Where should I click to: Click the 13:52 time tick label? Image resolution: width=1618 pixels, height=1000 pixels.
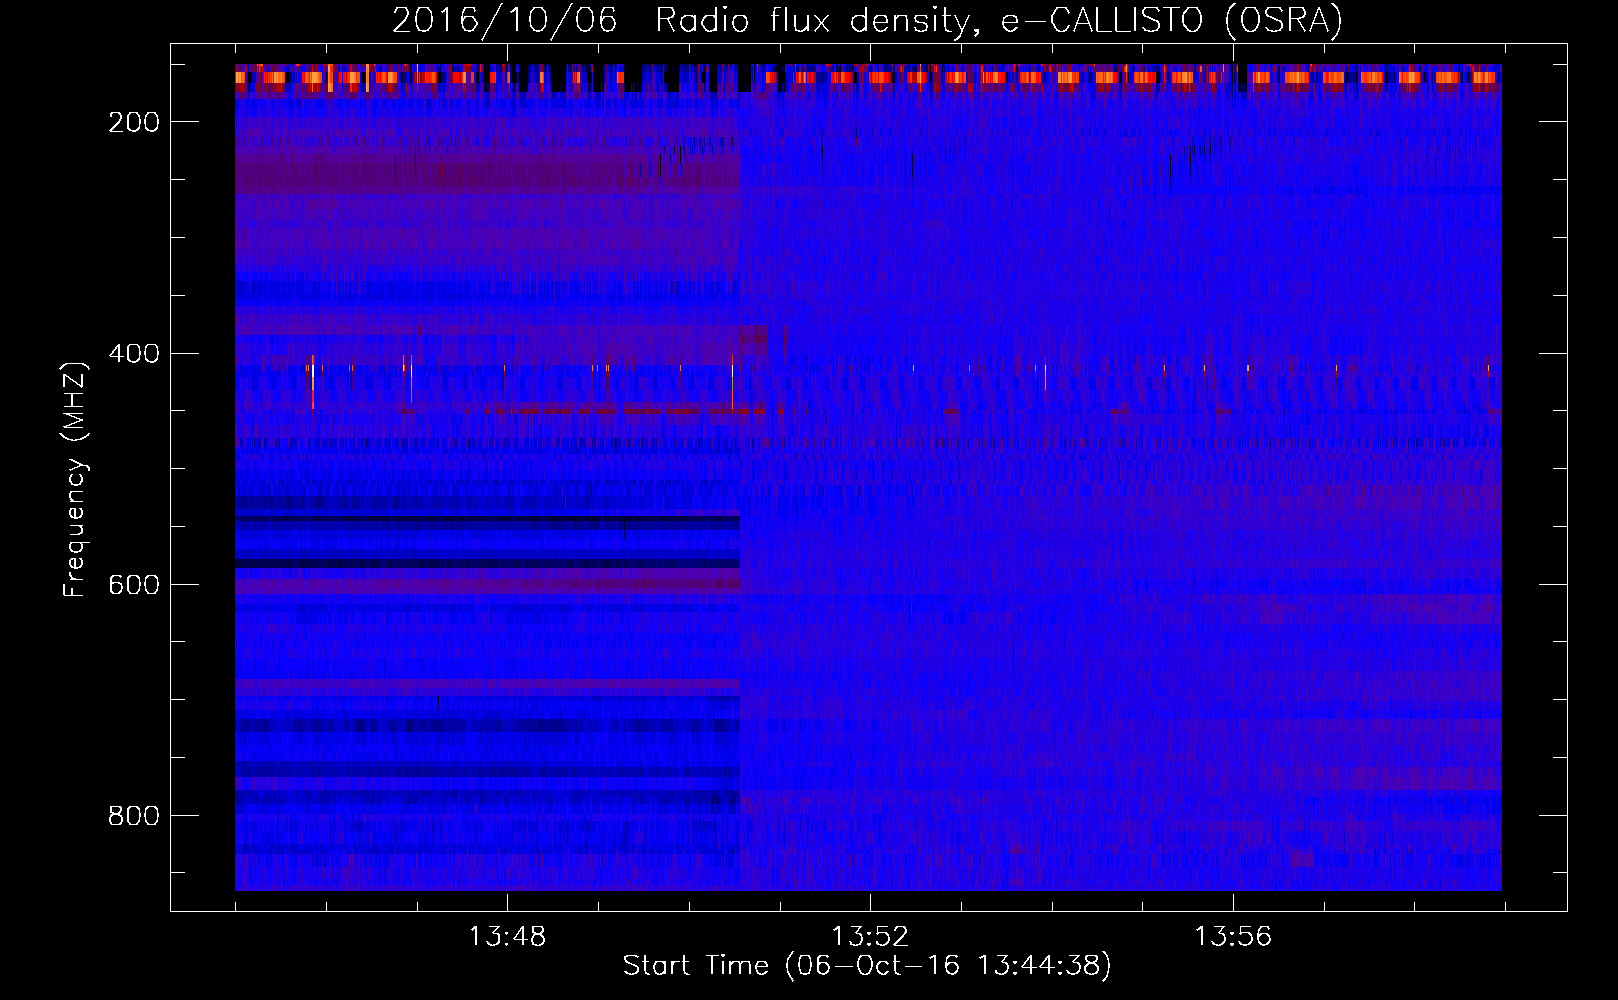tap(870, 936)
